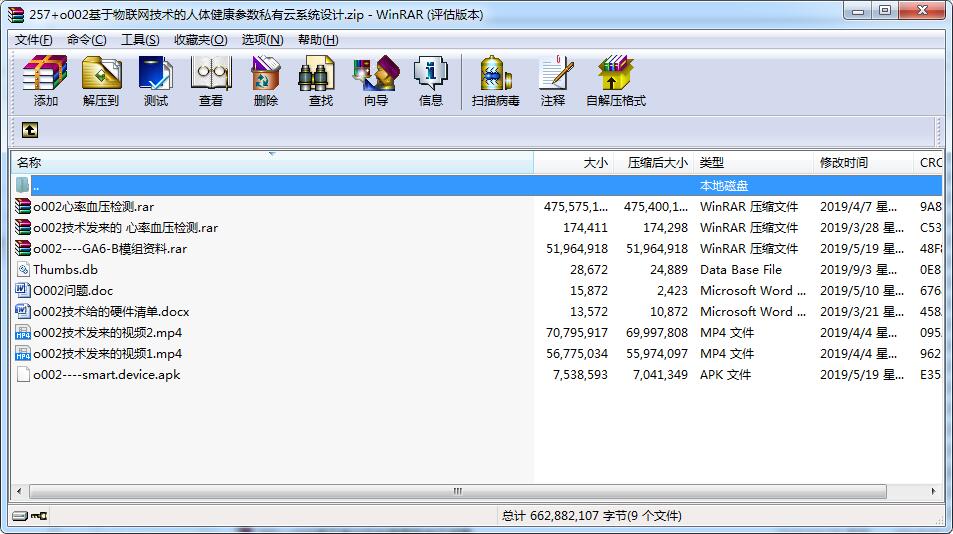Screen dimensions: 953x534
Task: Click packed size 69,997,808 cell
Action: pos(657,332)
